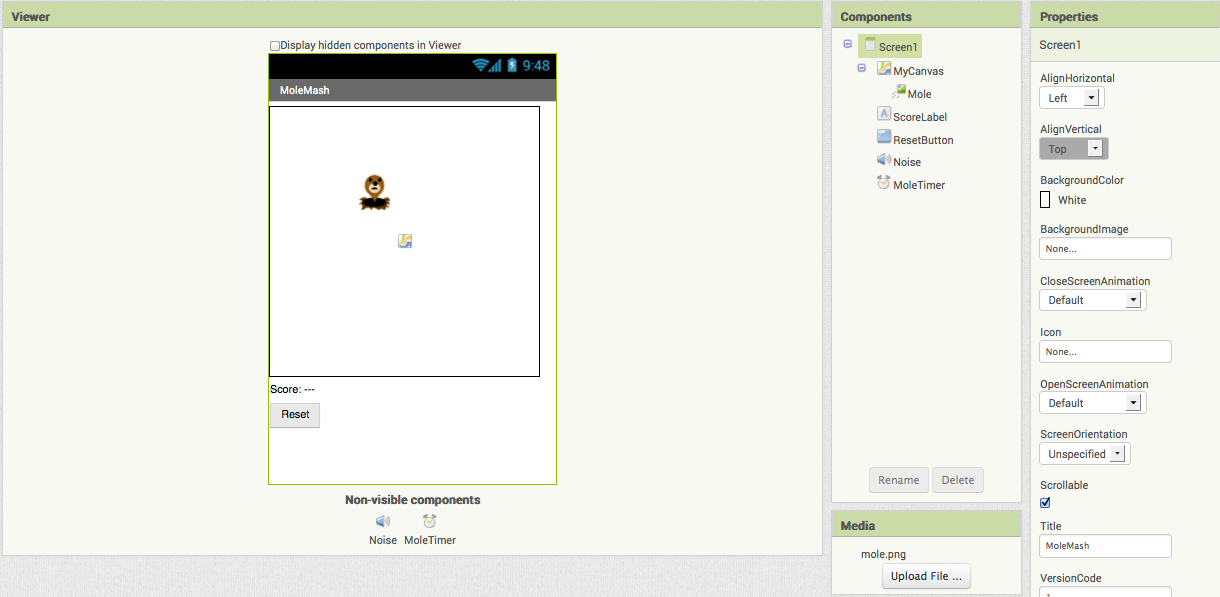Select the Noise component in the tree
This screenshot has height=597, width=1220.
[x=906, y=162]
